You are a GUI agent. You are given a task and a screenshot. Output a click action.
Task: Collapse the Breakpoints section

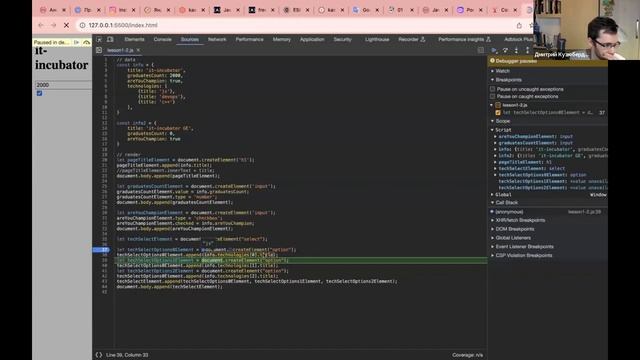coord(508,80)
